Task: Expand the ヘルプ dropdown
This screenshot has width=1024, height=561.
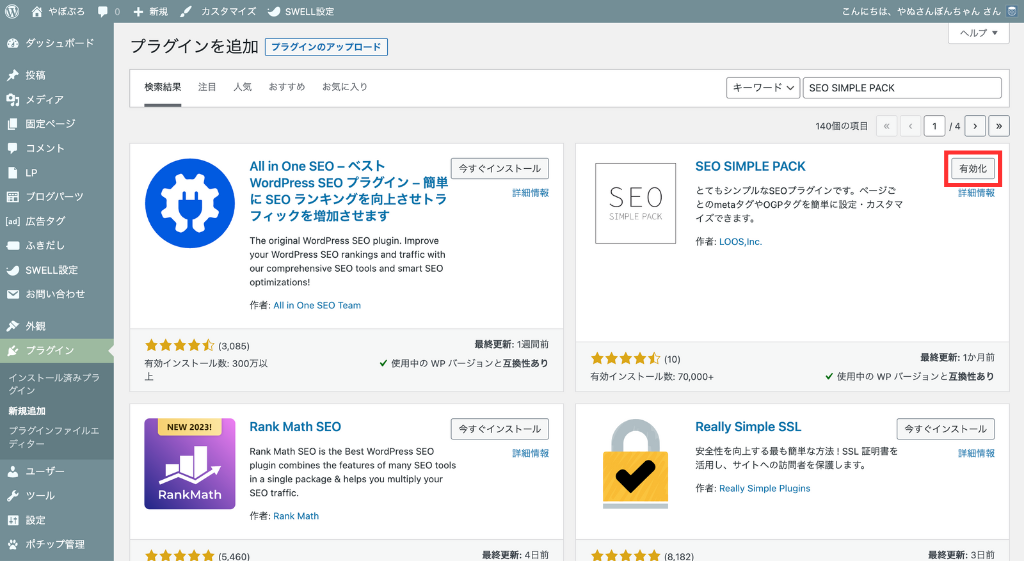Action: tap(979, 33)
